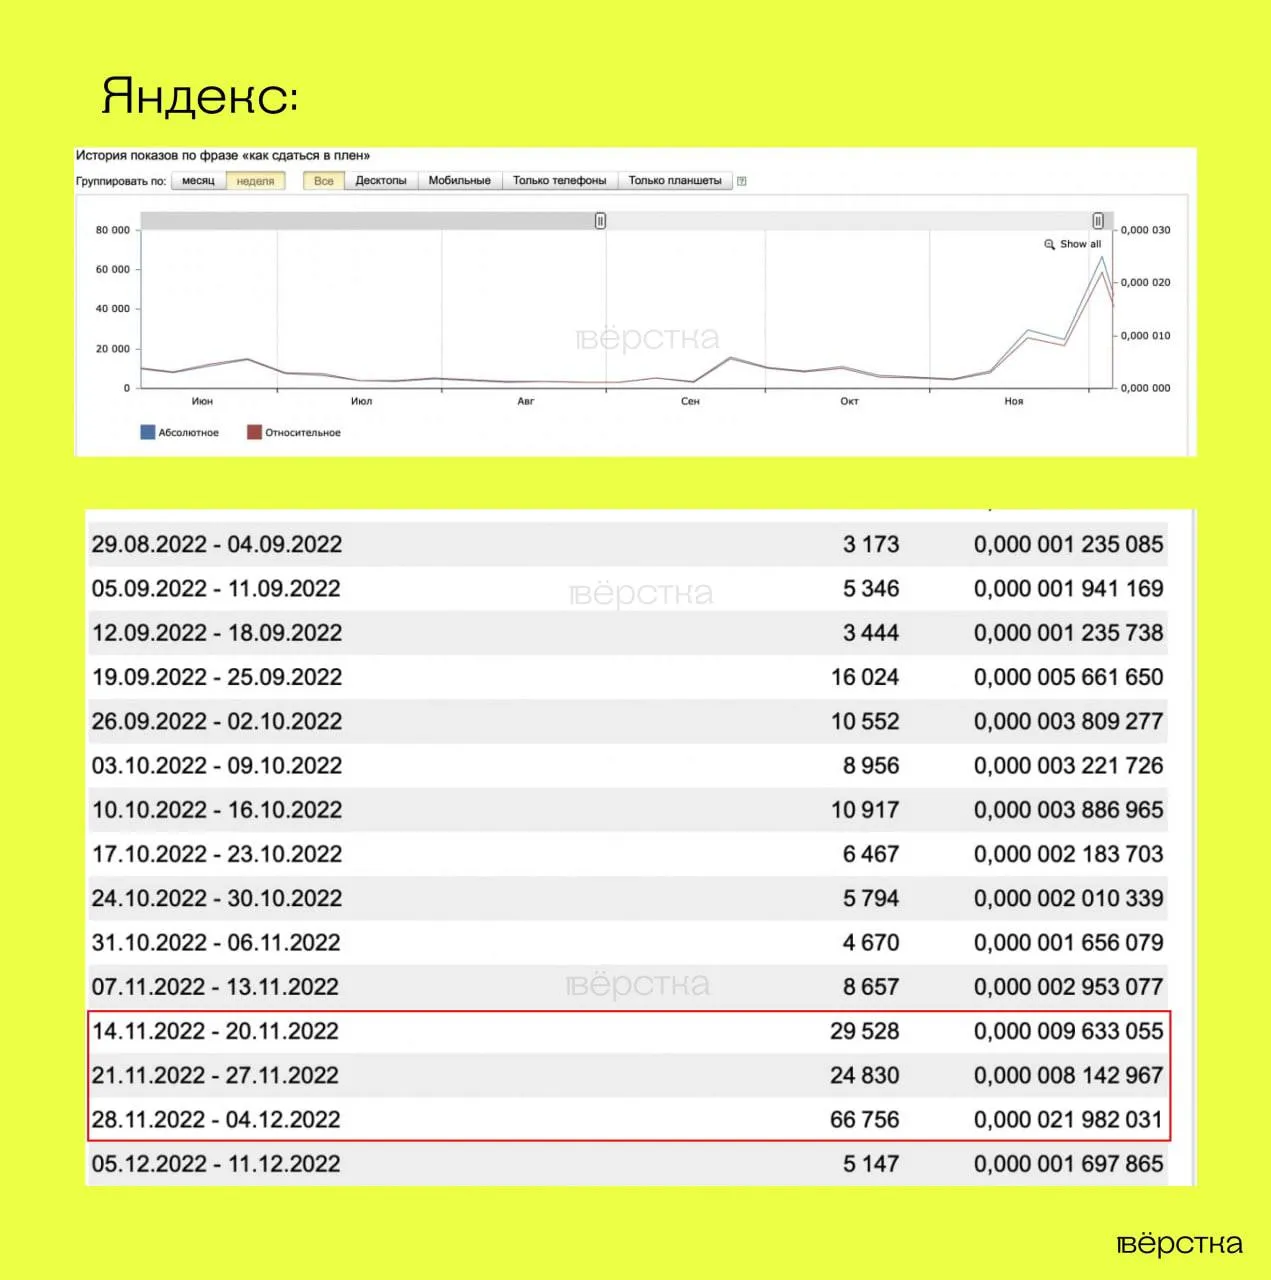Switch to the Десктопы filter tab
This screenshot has width=1271, height=1280.
click(381, 181)
